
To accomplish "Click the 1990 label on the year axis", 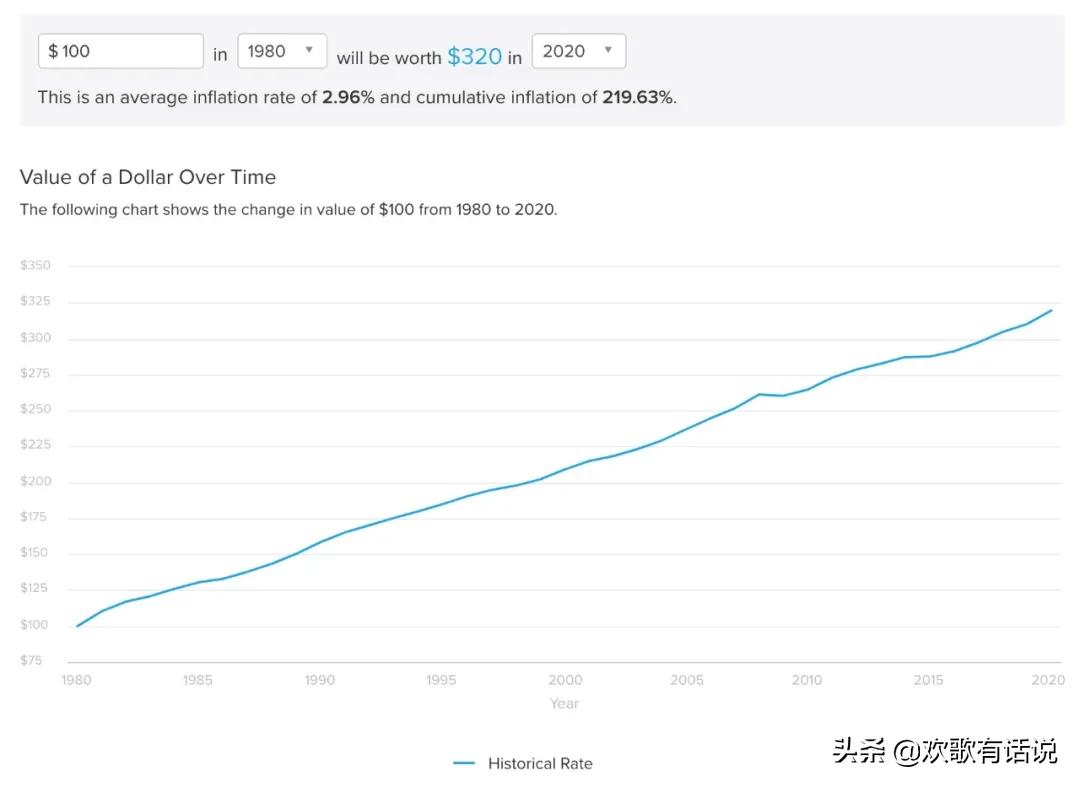I will click(x=320, y=680).
